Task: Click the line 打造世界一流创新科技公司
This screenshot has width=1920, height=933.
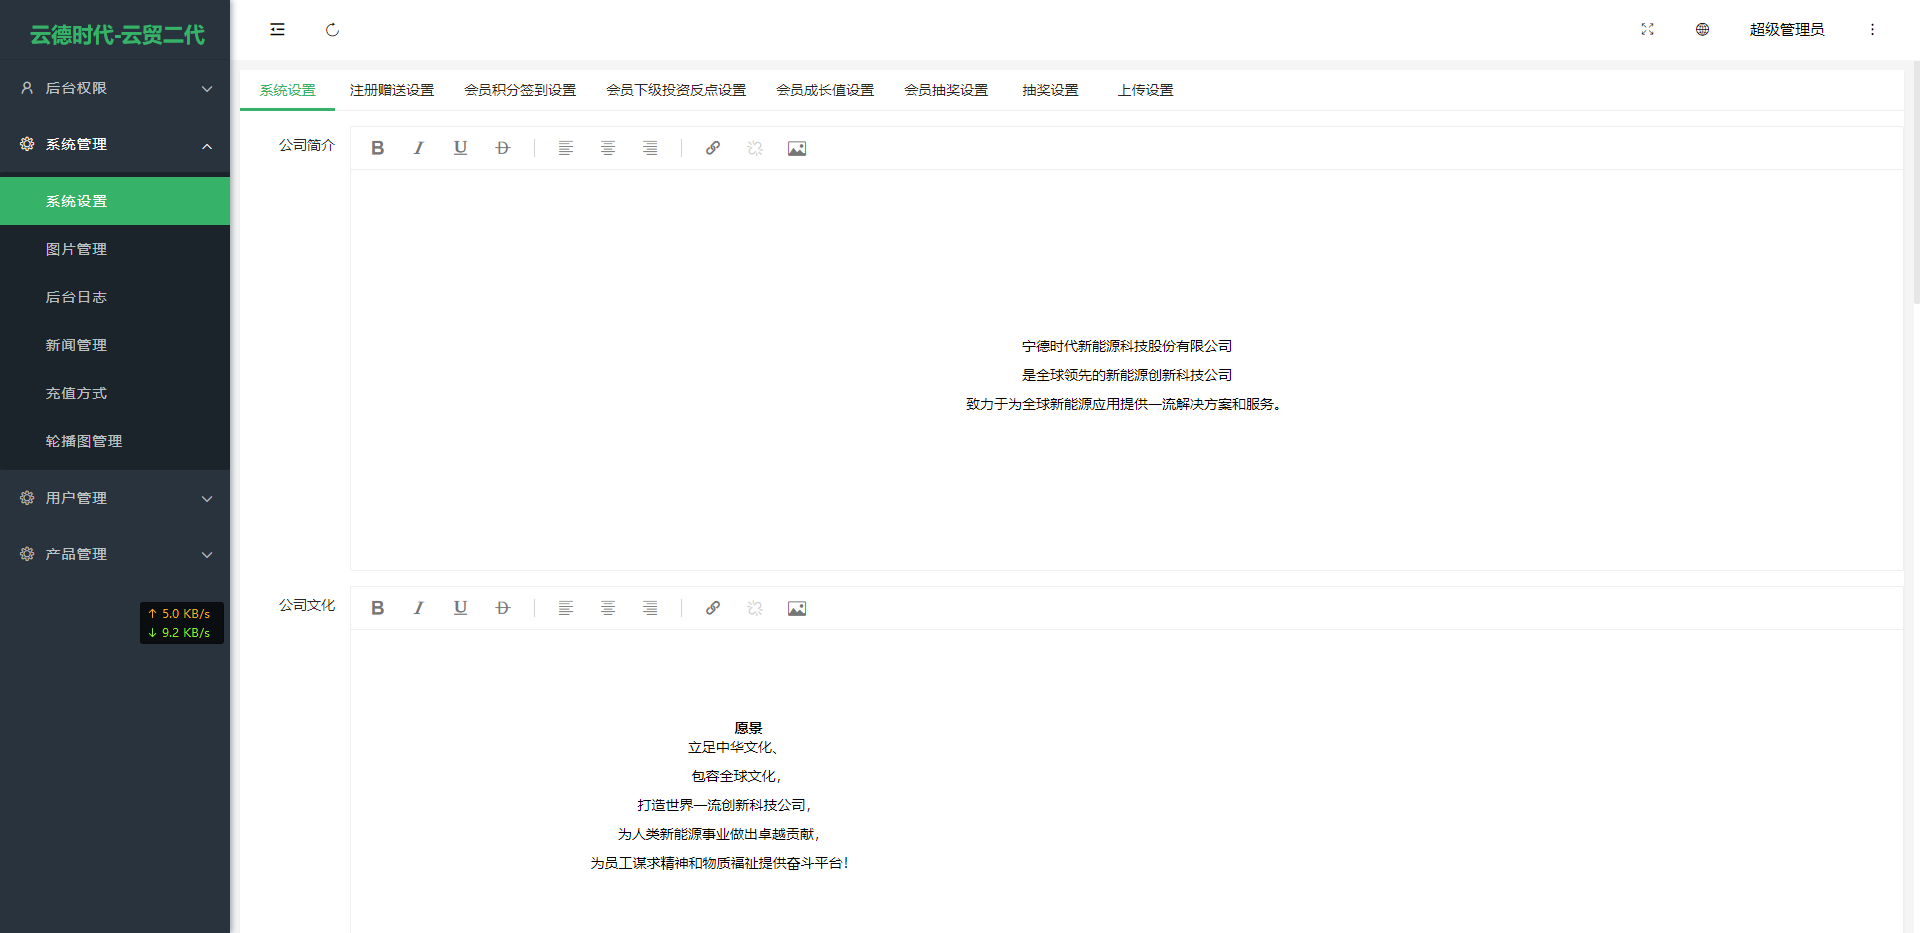Action: click(724, 805)
